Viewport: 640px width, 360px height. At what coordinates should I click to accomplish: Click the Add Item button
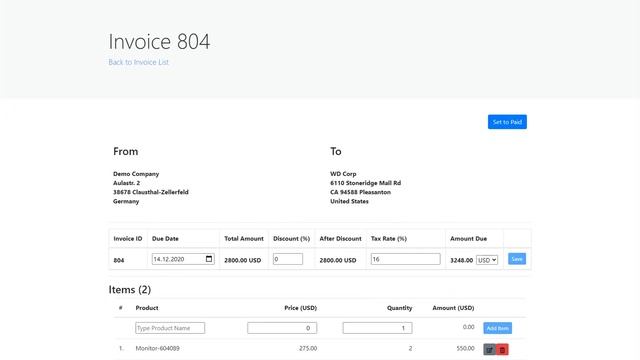pos(498,328)
